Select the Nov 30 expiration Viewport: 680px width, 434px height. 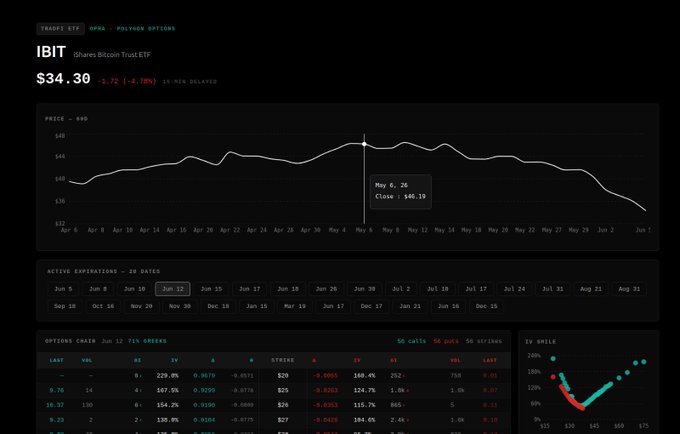(x=180, y=306)
